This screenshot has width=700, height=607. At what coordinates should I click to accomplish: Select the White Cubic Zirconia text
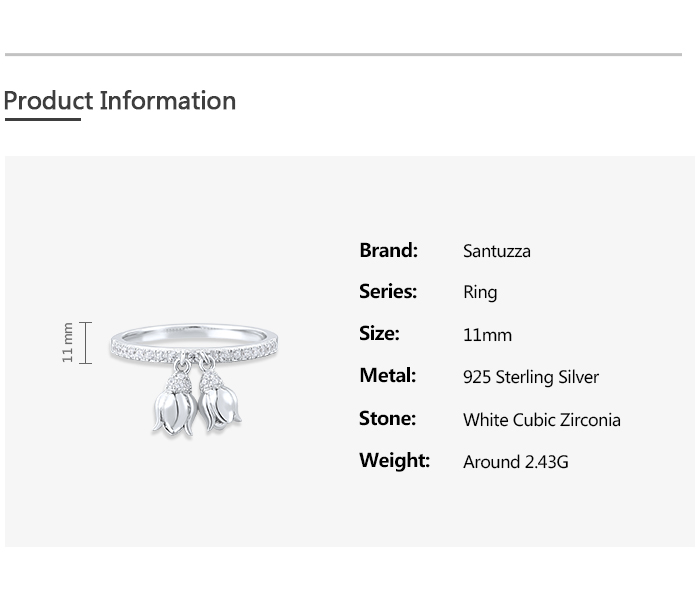tap(541, 420)
